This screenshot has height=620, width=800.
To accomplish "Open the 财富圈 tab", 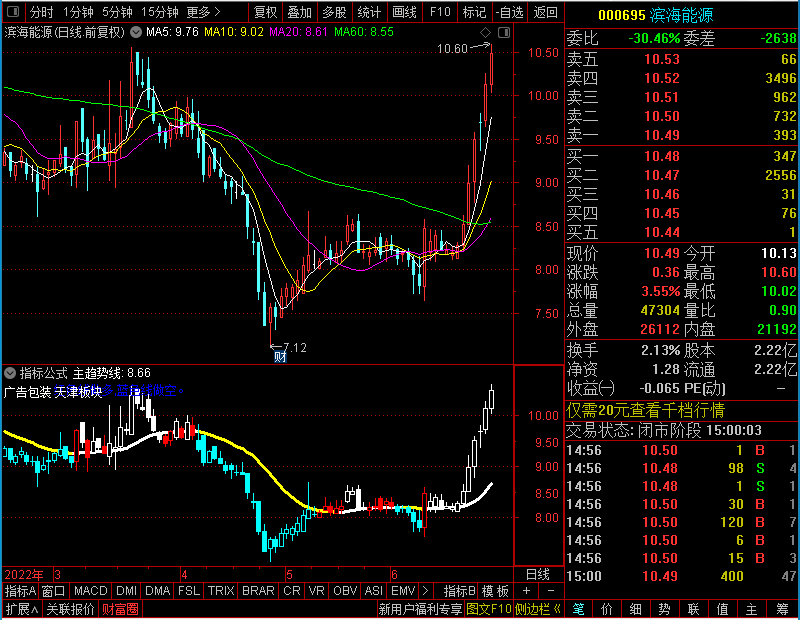I will click(x=120, y=609).
